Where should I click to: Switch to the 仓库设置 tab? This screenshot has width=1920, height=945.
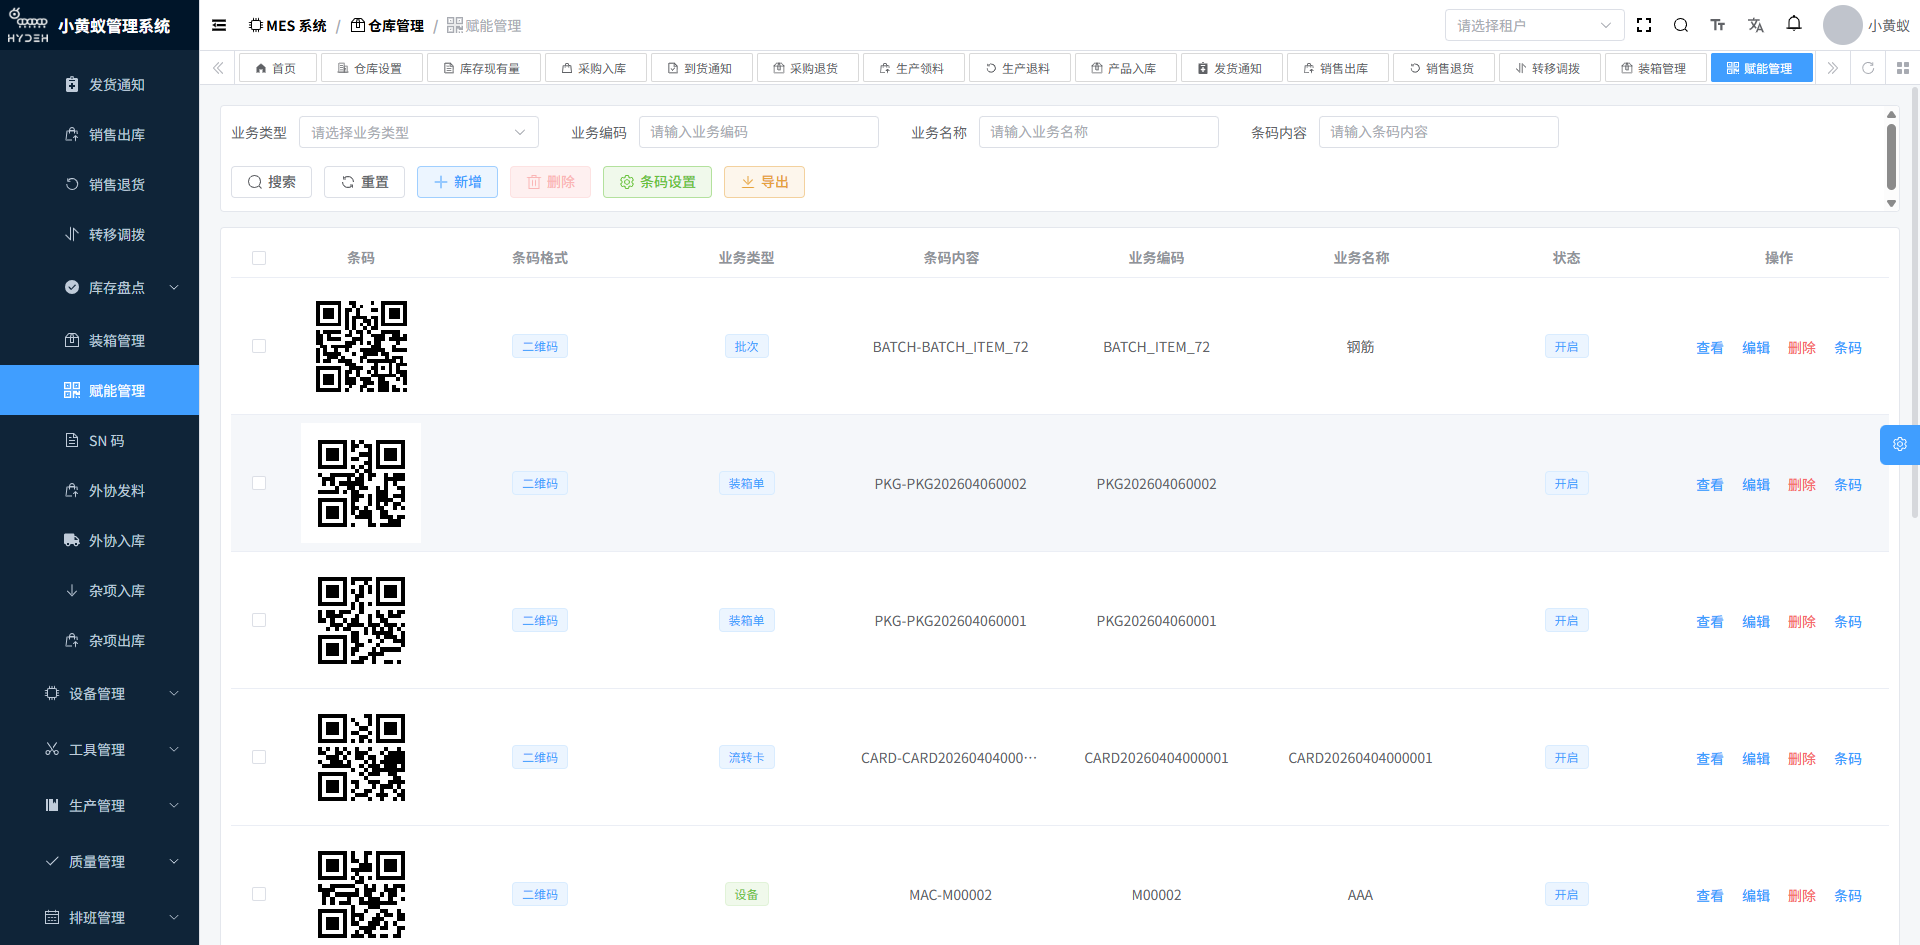[x=371, y=68]
